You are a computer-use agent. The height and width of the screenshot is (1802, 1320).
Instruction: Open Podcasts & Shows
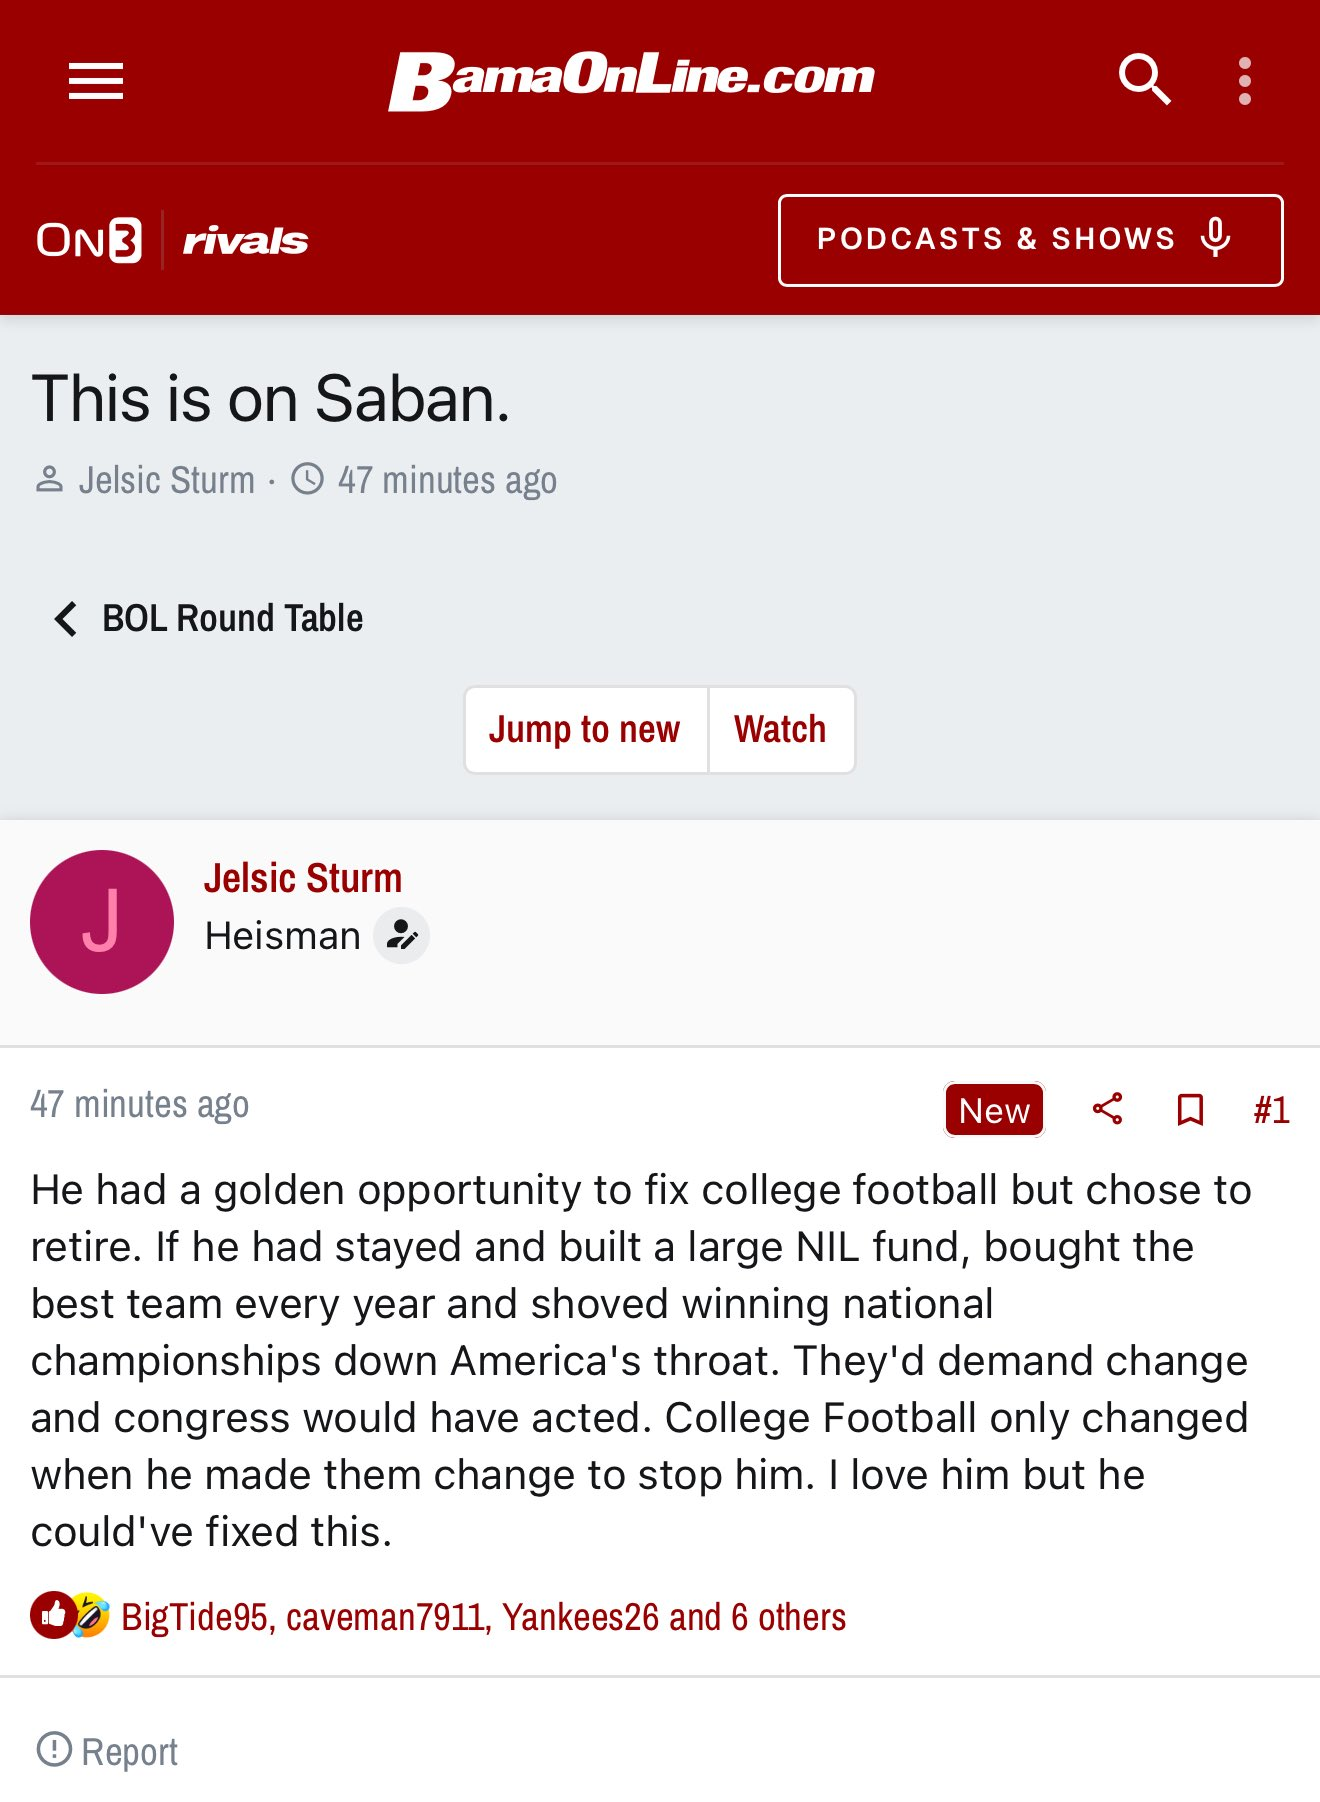pyautogui.click(x=1030, y=240)
